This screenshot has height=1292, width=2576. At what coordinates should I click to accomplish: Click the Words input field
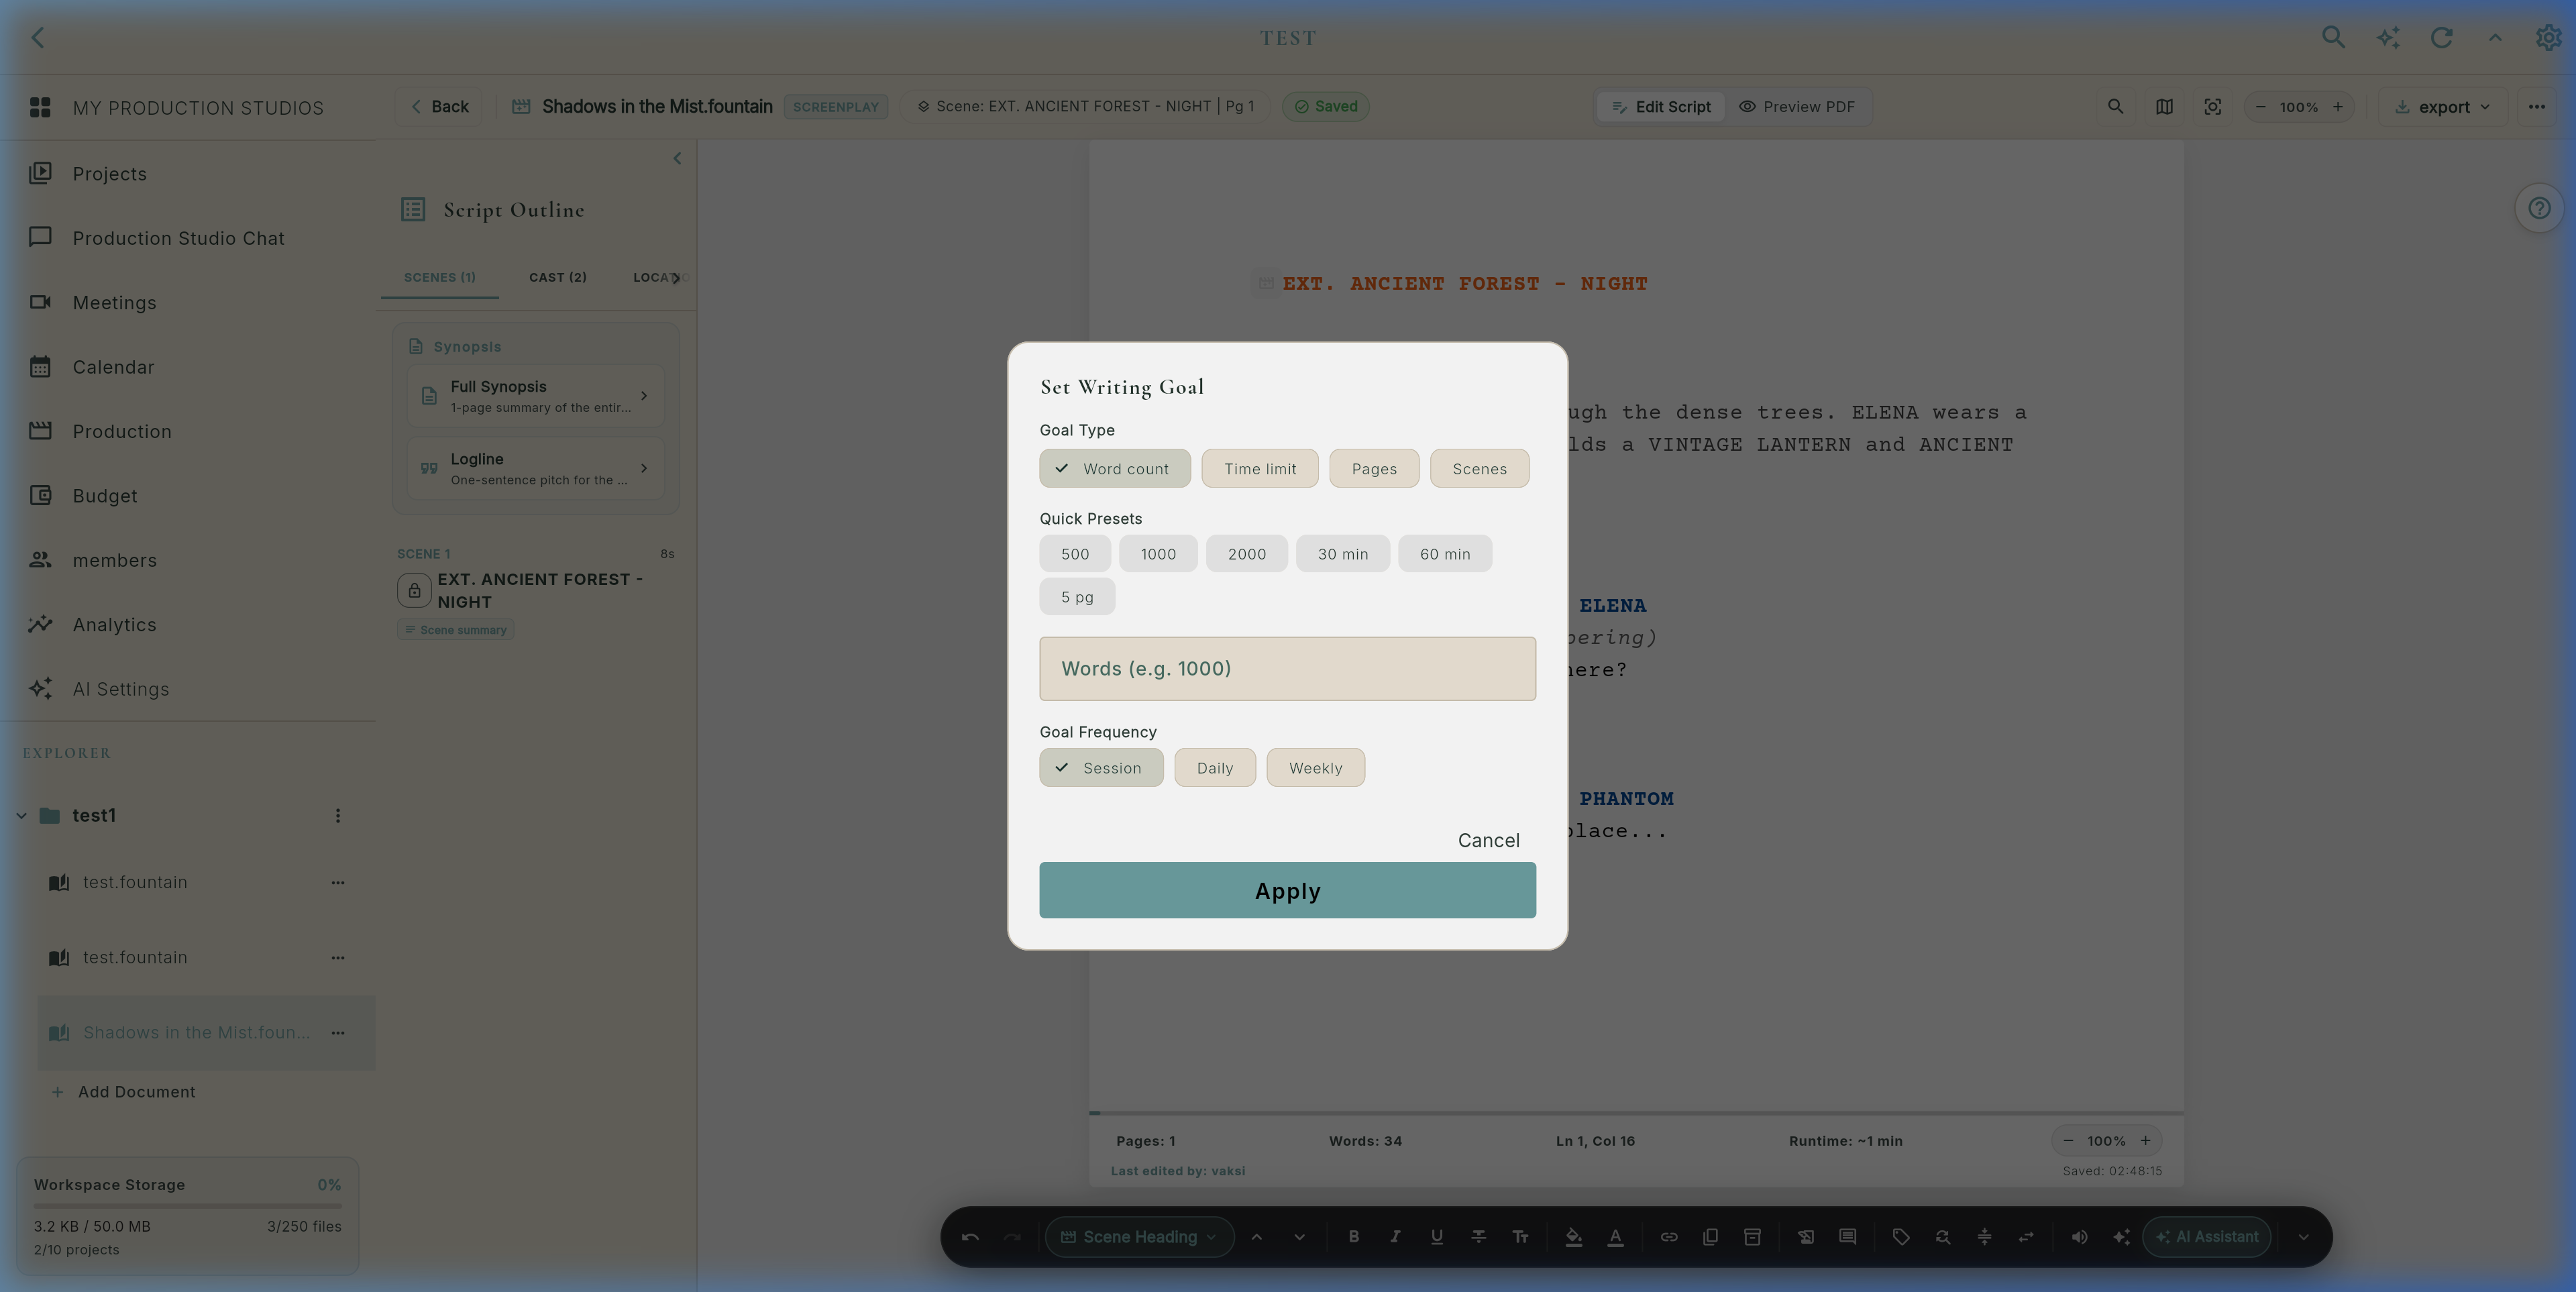1287,669
